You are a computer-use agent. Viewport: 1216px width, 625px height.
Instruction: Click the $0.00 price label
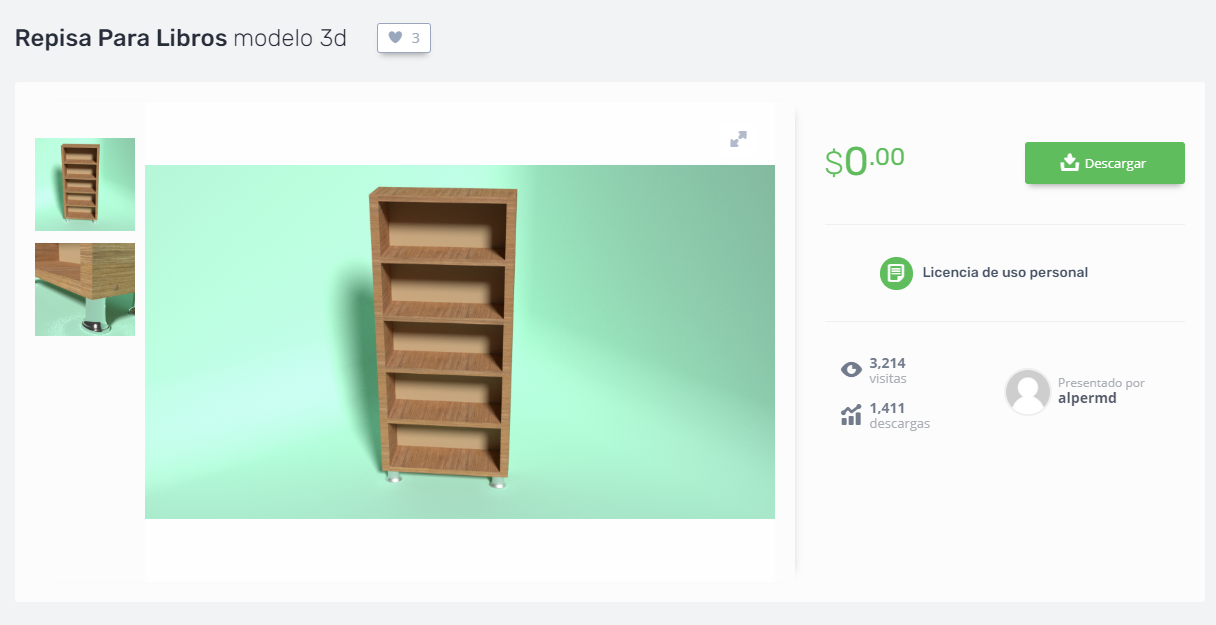(x=865, y=161)
